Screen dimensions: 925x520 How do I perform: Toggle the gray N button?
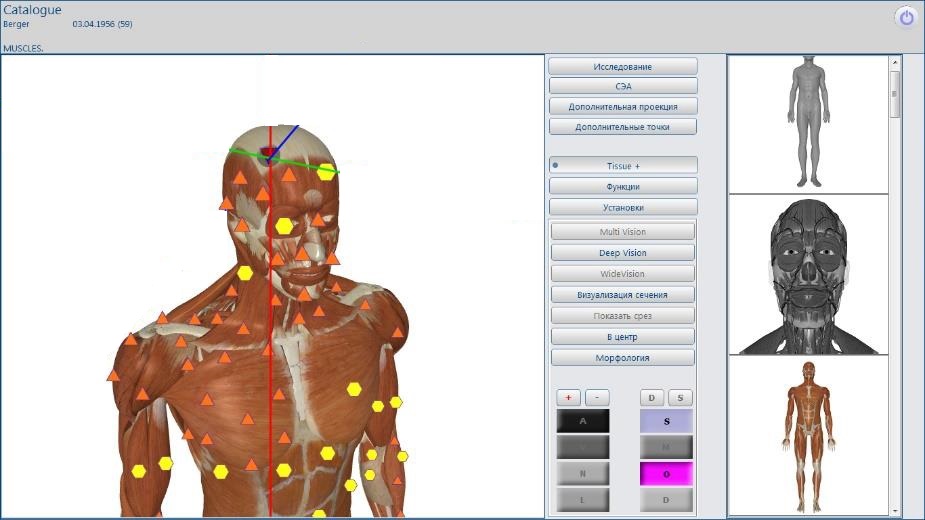[x=582, y=474]
